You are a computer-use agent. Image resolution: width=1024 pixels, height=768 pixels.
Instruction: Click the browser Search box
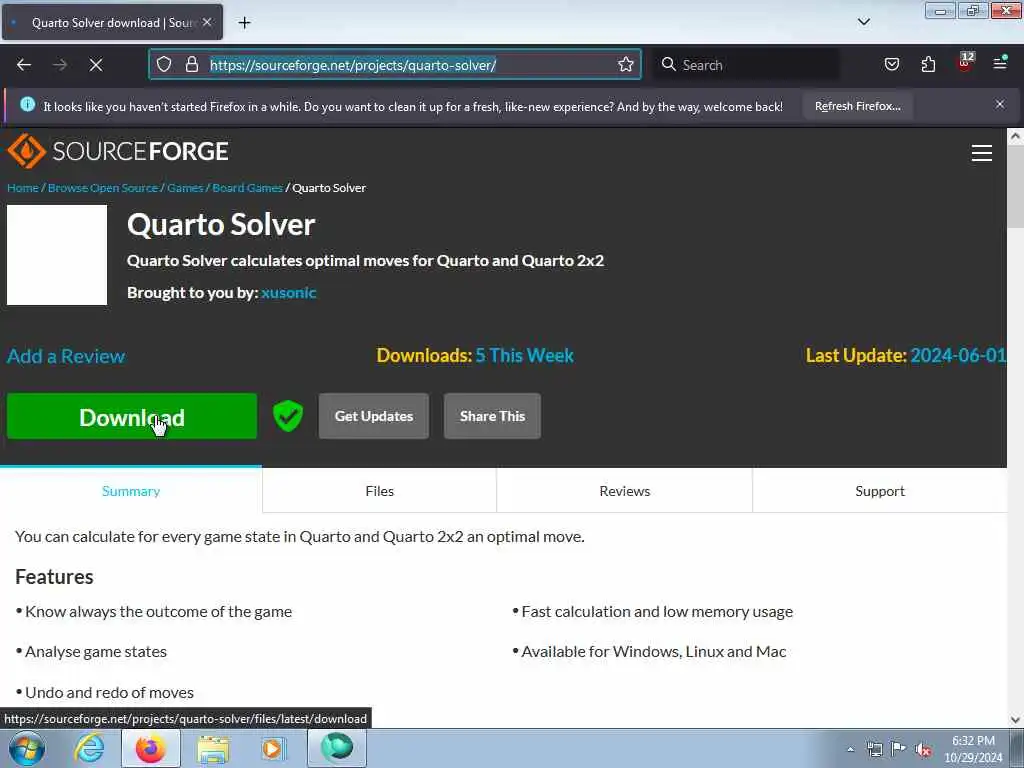(x=746, y=65)
